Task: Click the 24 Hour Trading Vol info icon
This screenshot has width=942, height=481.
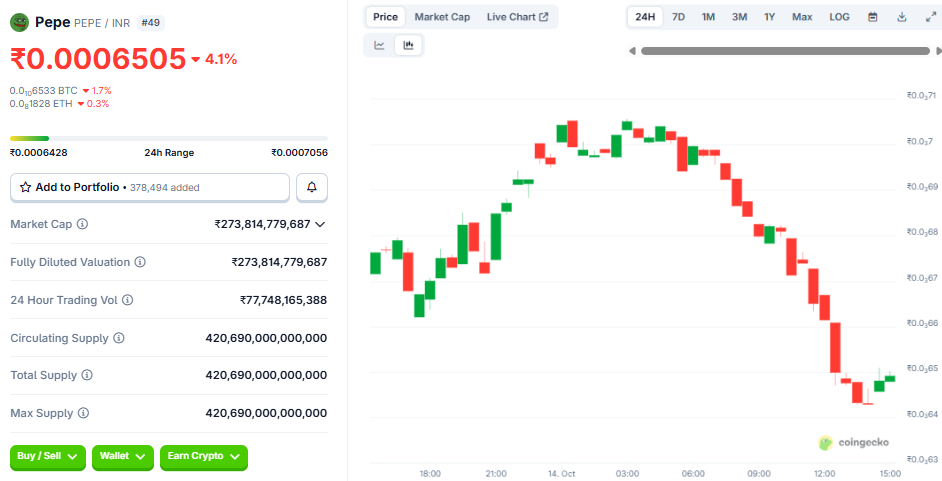Action: tap(127, 300)
